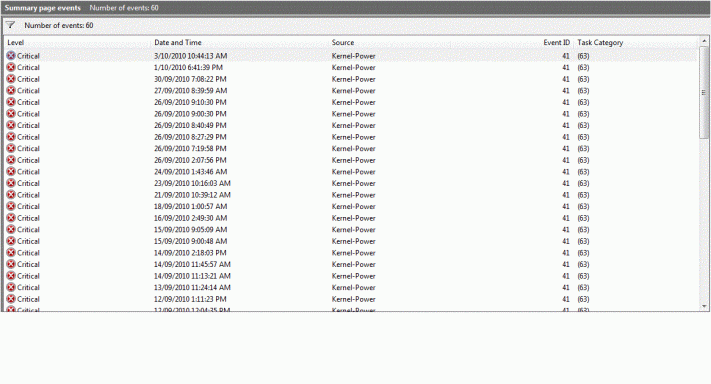Select date cell 14/09/2010 11:13:21 AM
The height and width of the screenshot is (384, 711).
tap(192, 276)
